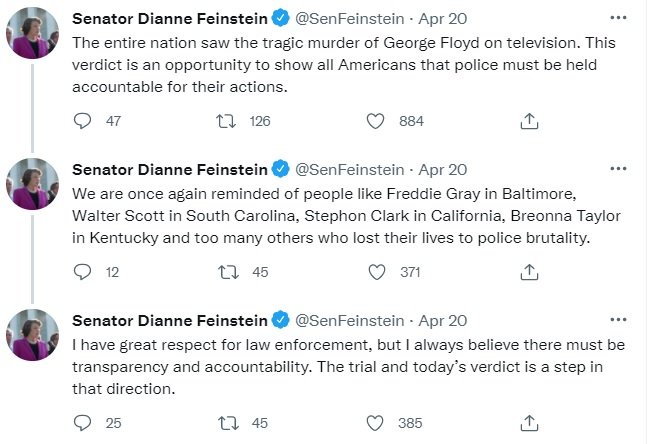This screenshot has width=648, height=444.
Task: Open more options on the third tweet
Action: [x=620, y=320]
